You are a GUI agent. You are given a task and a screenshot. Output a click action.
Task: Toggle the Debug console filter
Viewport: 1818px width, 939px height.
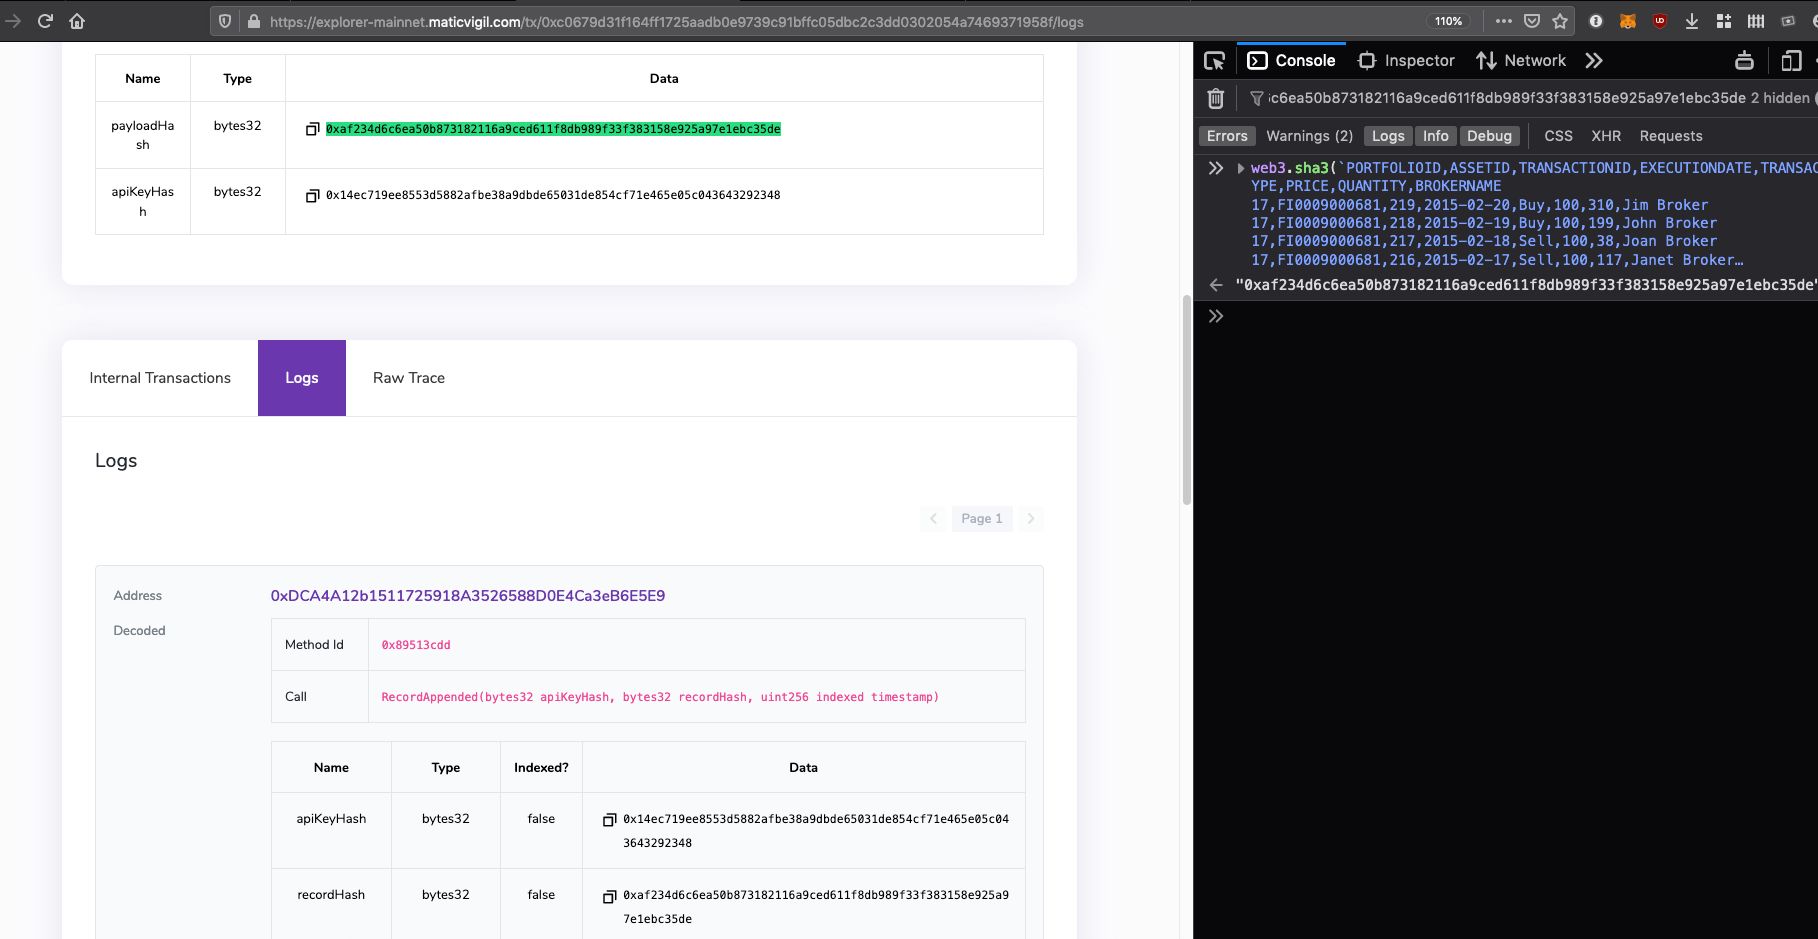click(x=1489, y=136)
